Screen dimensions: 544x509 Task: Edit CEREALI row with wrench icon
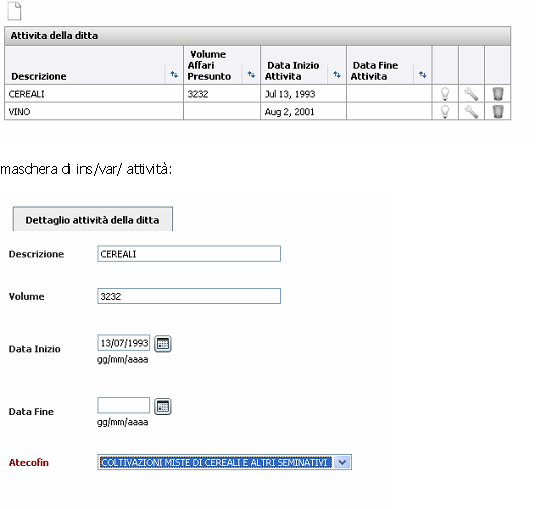(x=471, y=94)
